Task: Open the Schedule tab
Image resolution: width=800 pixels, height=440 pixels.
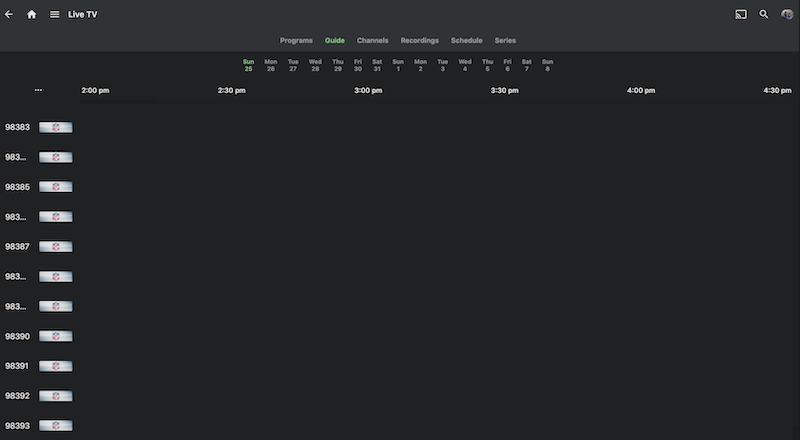Action: point(466,40)
